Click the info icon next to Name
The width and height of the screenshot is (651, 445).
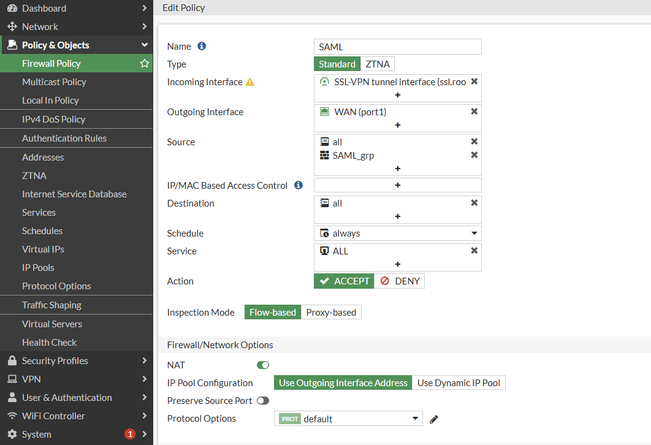point(202,46)
